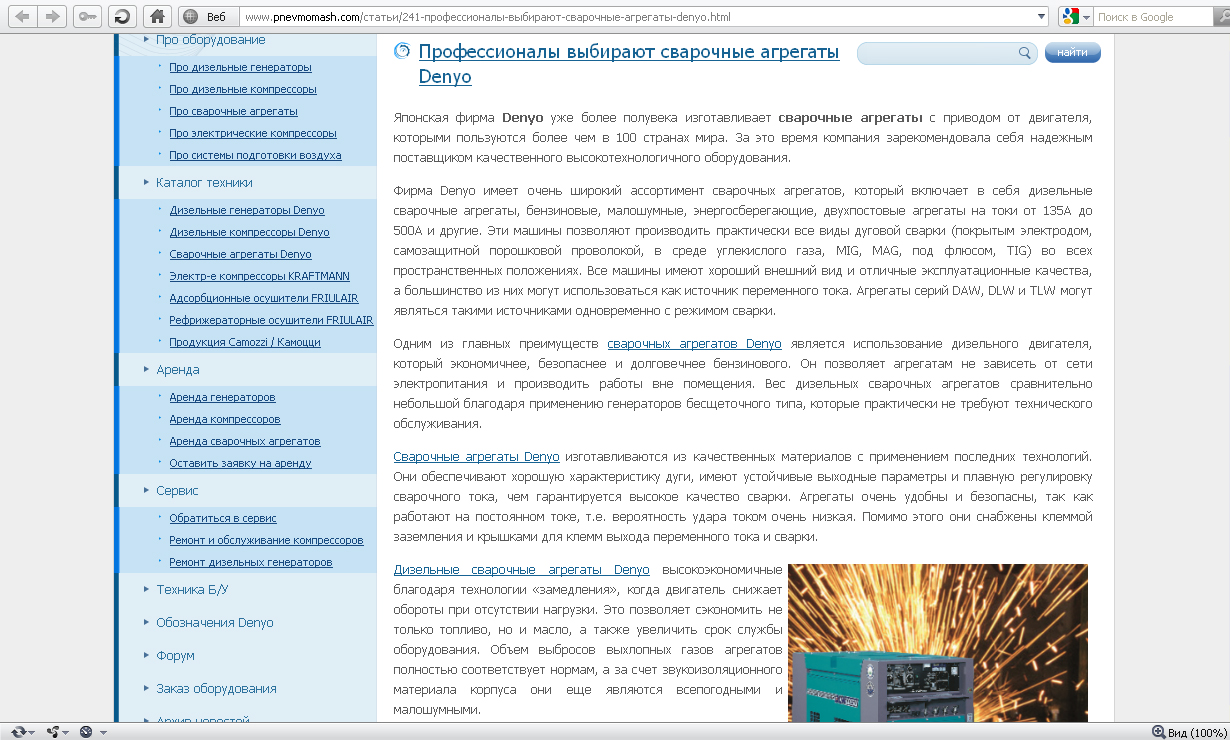Go to the Home page icon
1230x740 pixels.
156,16
